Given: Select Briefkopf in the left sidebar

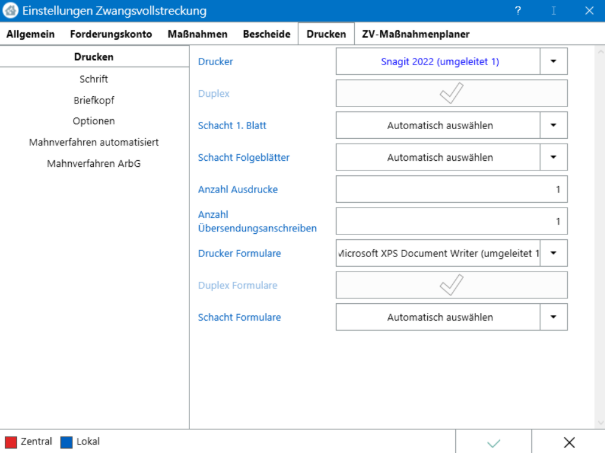Looking at the screenshot, I should pyautogui.click(x=94, y=100).
